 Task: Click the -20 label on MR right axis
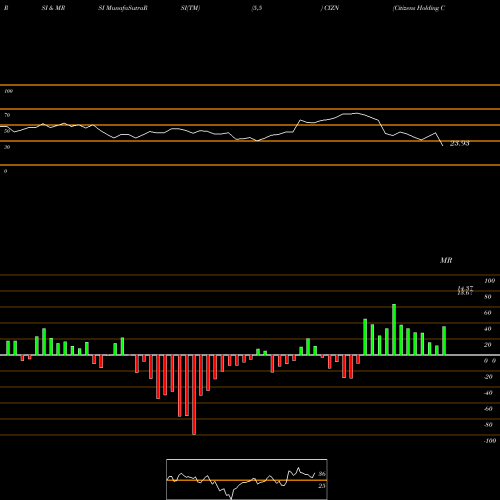tap(488, 377)
